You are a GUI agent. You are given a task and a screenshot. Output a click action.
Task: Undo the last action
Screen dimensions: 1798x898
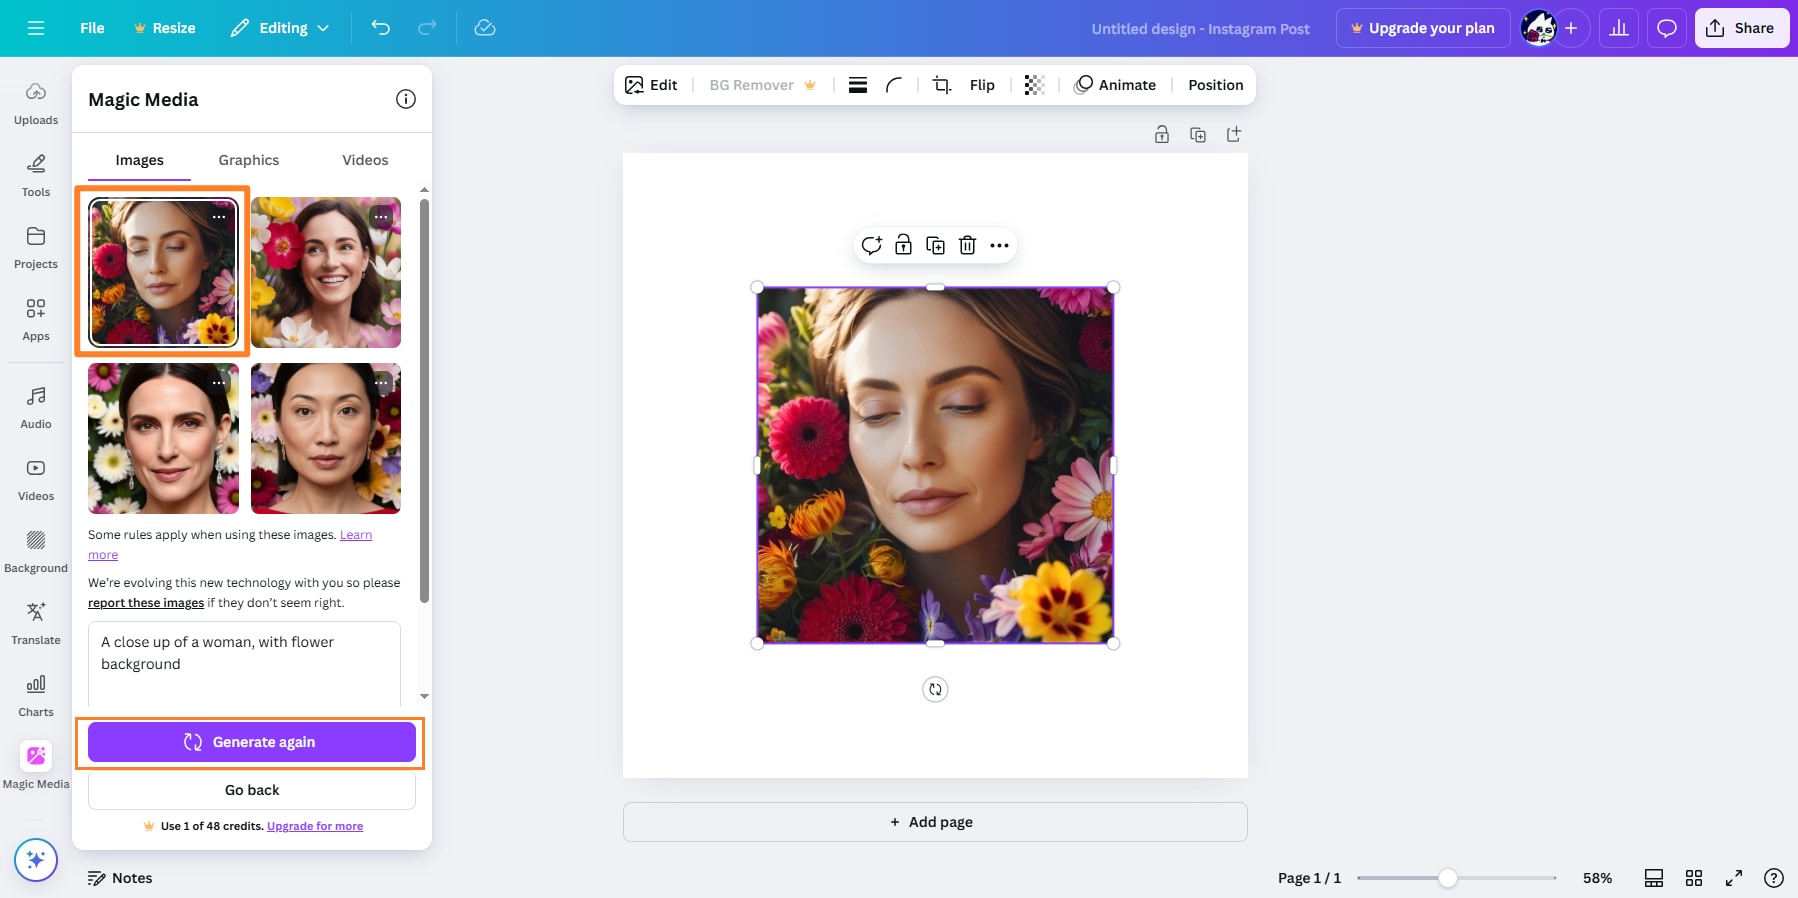click(x=381, y=28)
